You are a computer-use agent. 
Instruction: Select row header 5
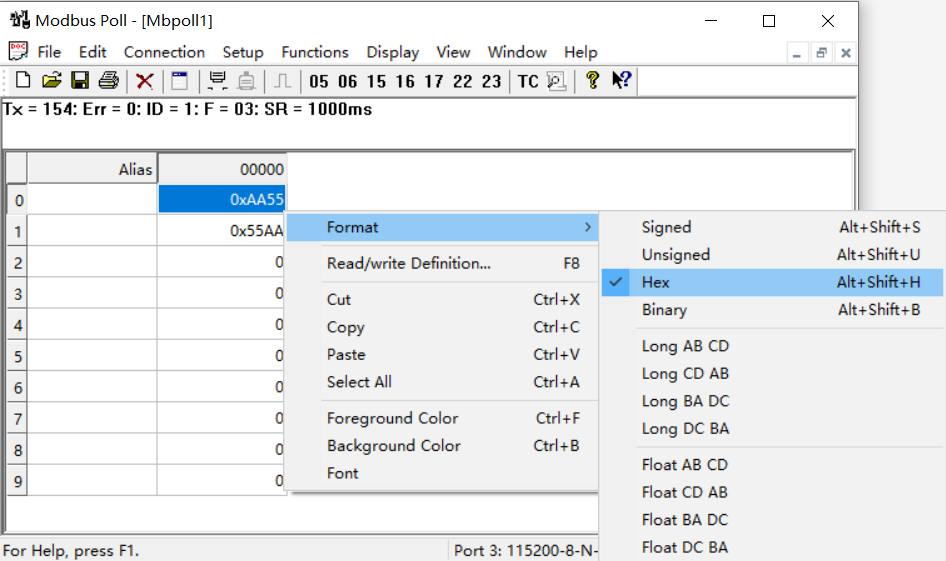point(17,356)
